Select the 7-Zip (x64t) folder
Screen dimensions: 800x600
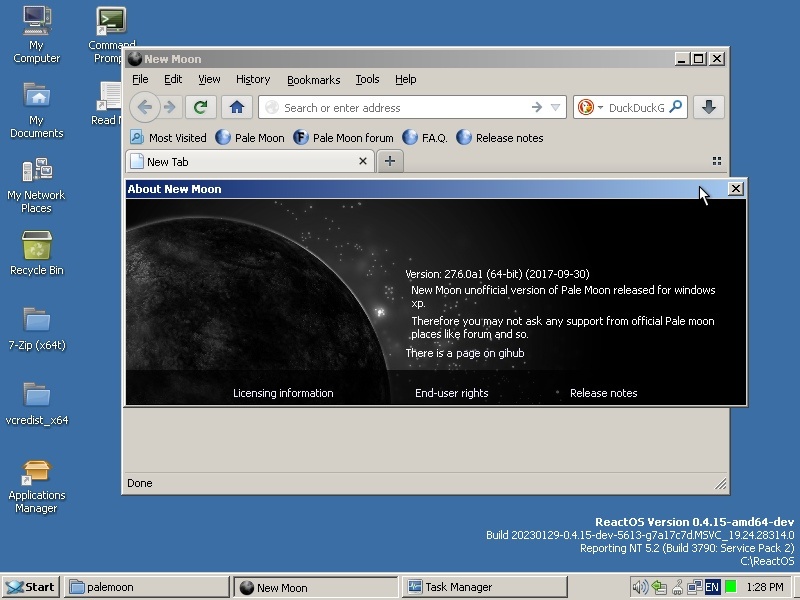click(x=37, y=329)
